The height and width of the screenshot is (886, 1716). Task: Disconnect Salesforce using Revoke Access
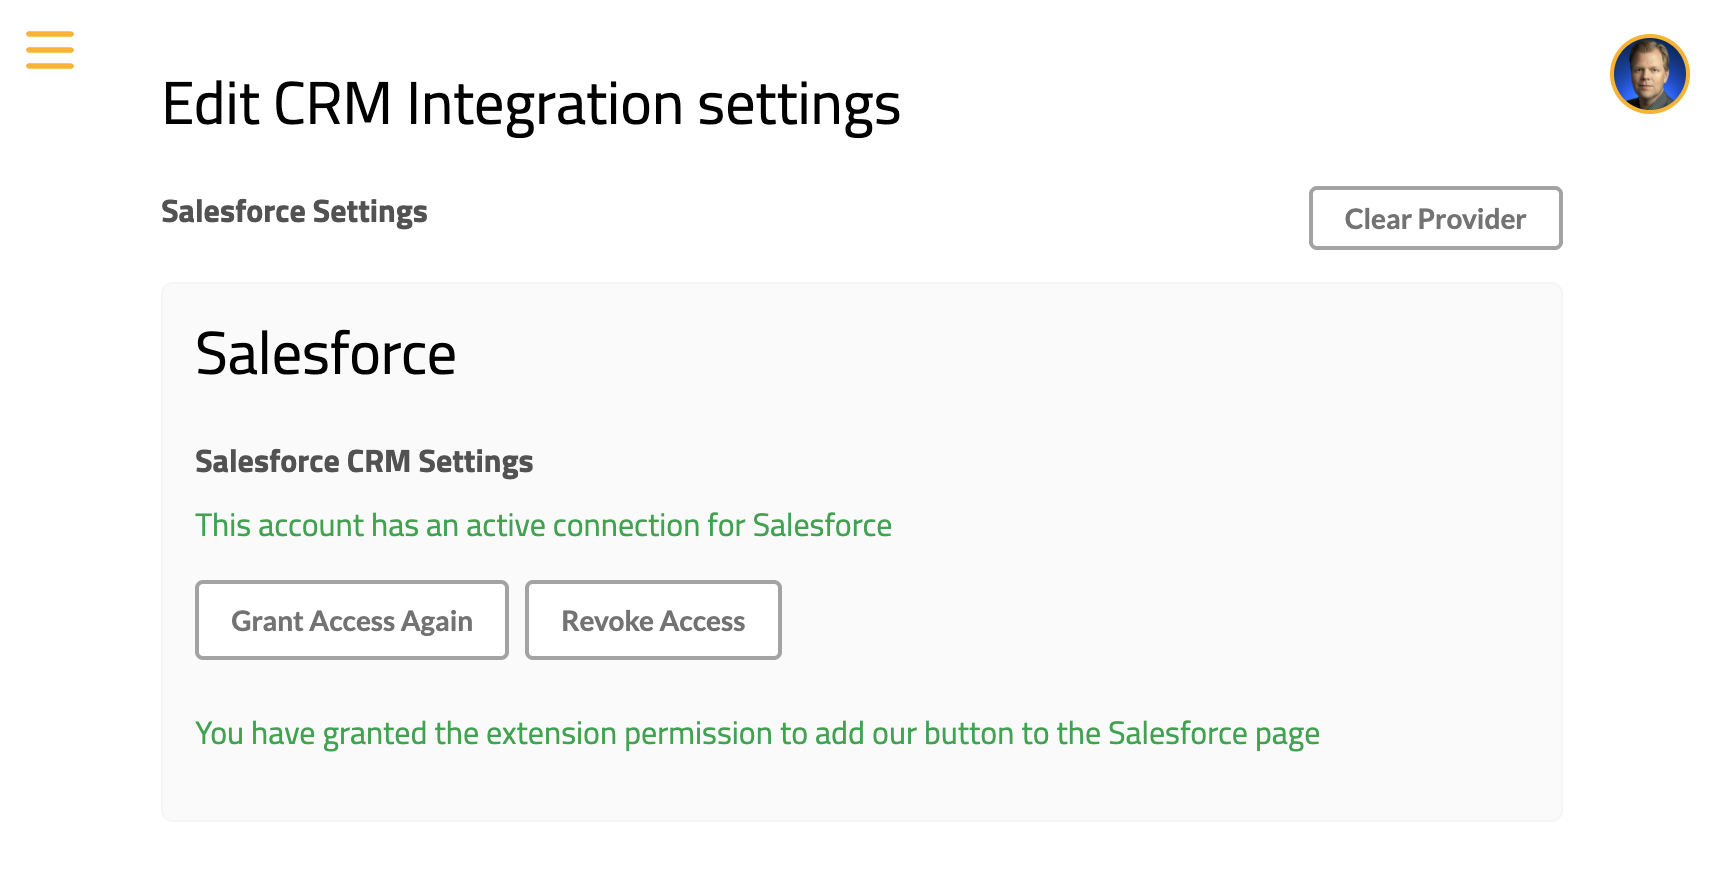(x=653, y=620)
